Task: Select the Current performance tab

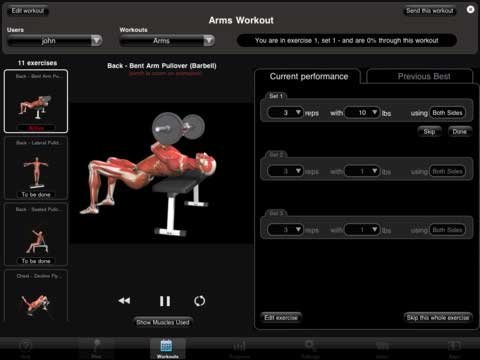Action: (308, 76)
